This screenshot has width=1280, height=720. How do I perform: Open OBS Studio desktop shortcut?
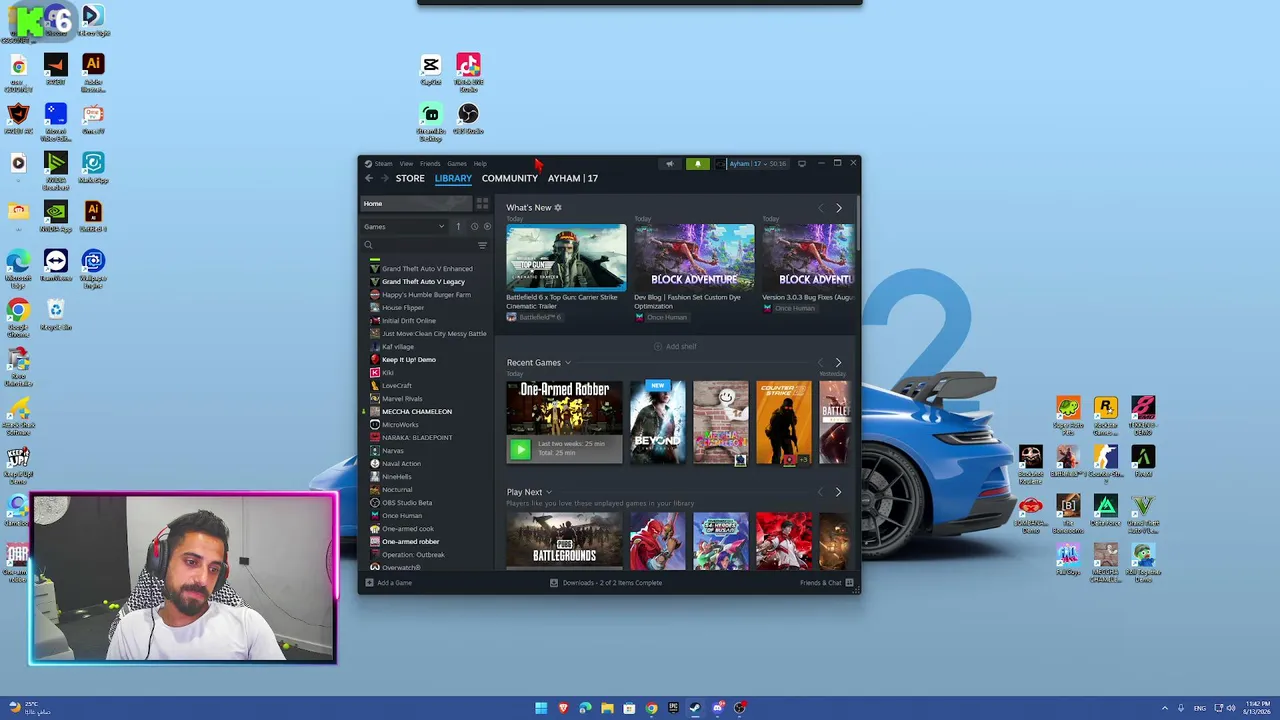pyautogui.click(x=468, y=119)
